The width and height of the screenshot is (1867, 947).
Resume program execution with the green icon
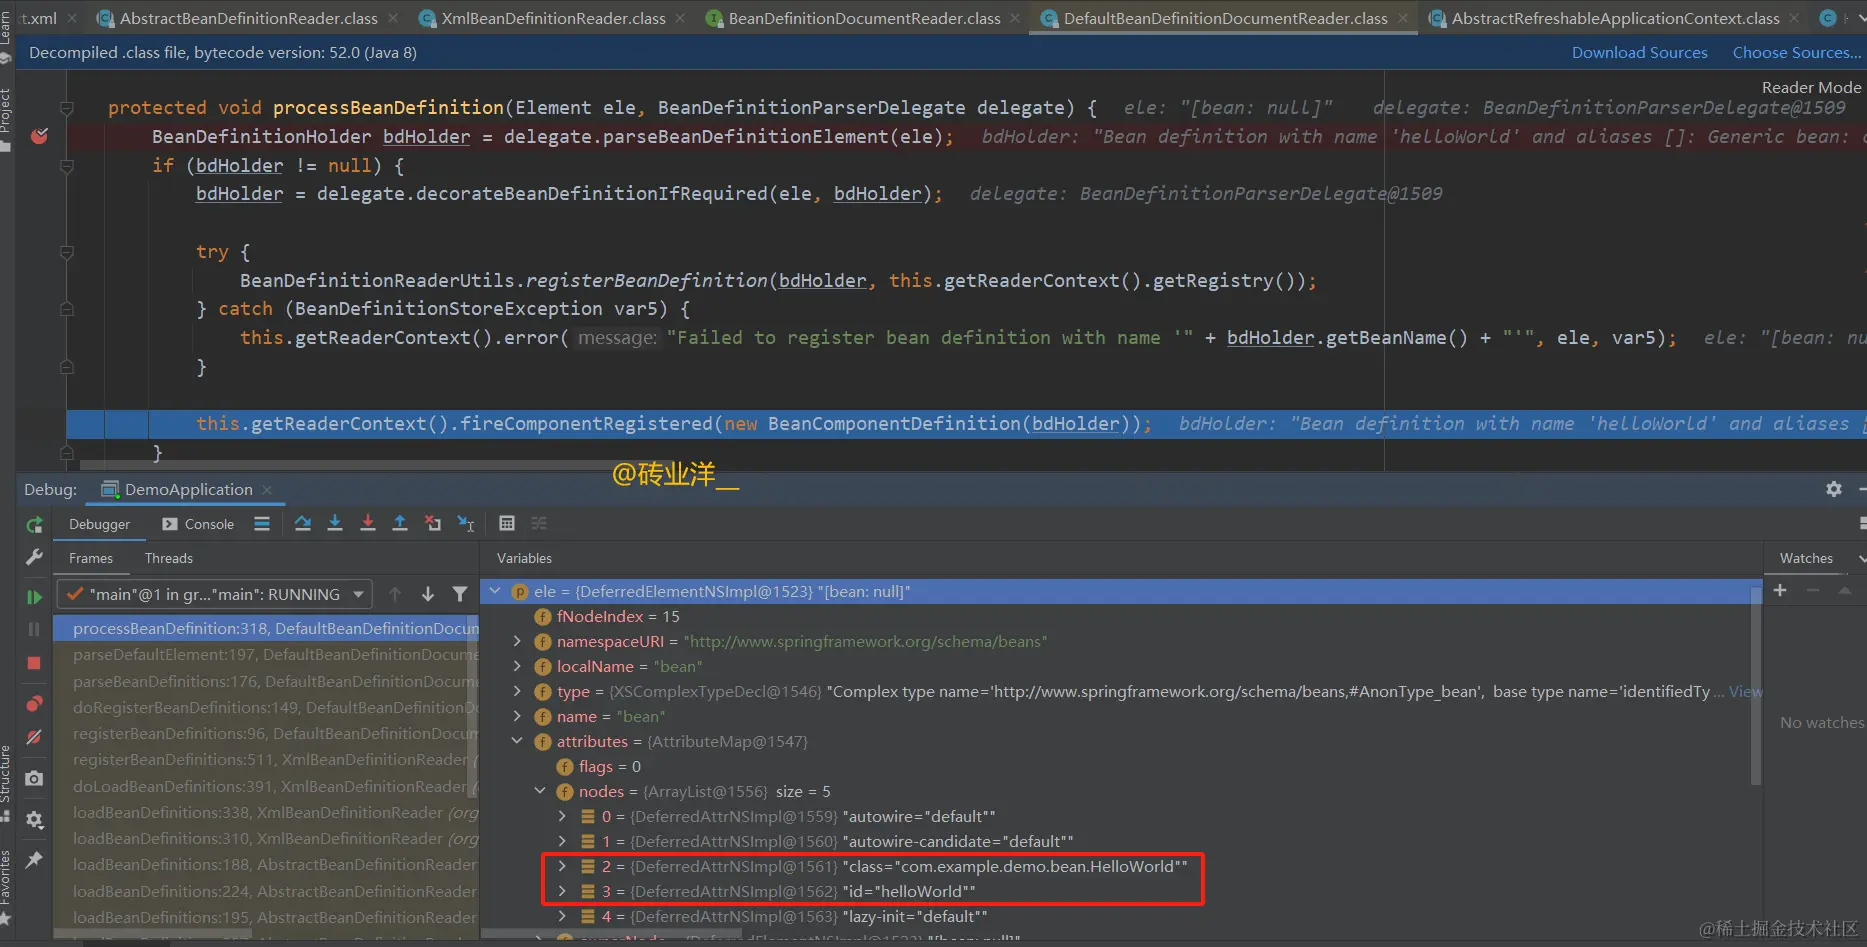pos(34,597)
